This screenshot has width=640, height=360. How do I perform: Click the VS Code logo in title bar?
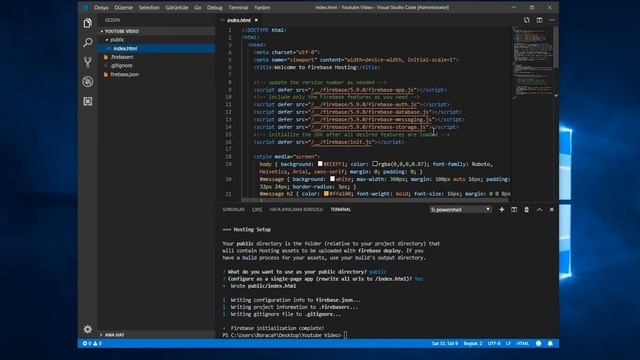click(x=85, y=7)
